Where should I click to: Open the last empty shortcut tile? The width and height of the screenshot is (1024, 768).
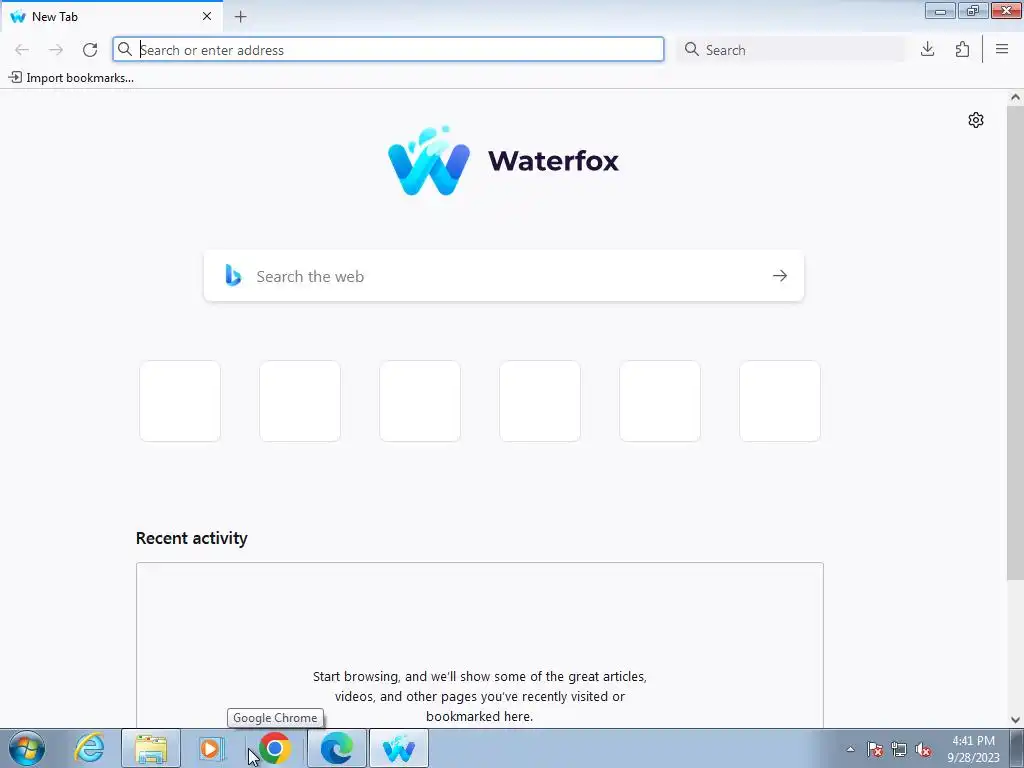point(780,401)
